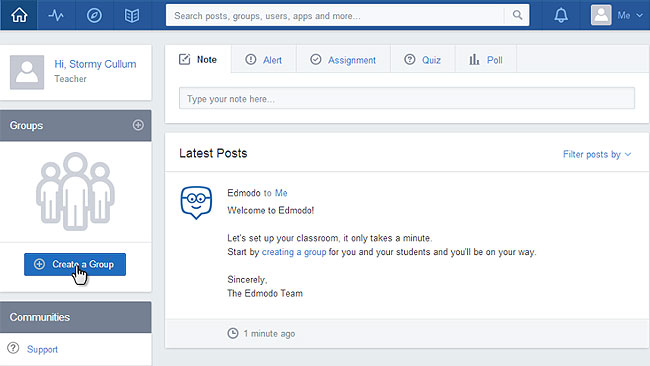650x366 pixels.
Task: Open the Support link
Action: [42, 349]
